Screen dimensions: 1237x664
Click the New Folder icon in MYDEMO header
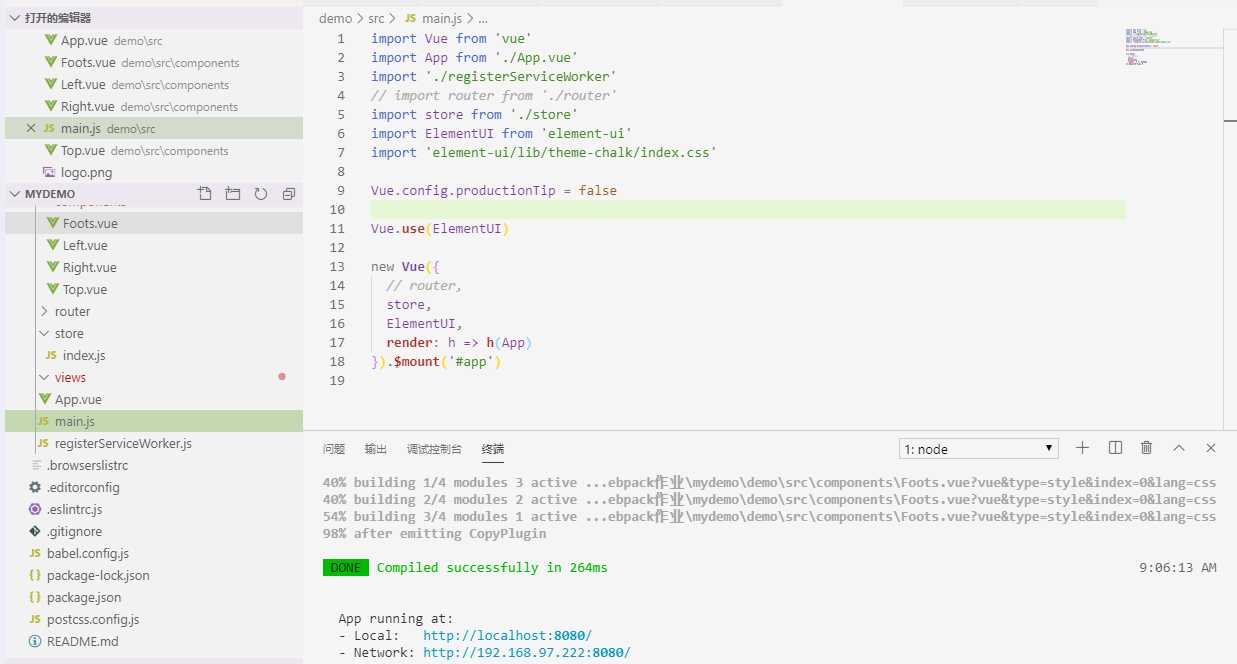(x=233, y=194)
